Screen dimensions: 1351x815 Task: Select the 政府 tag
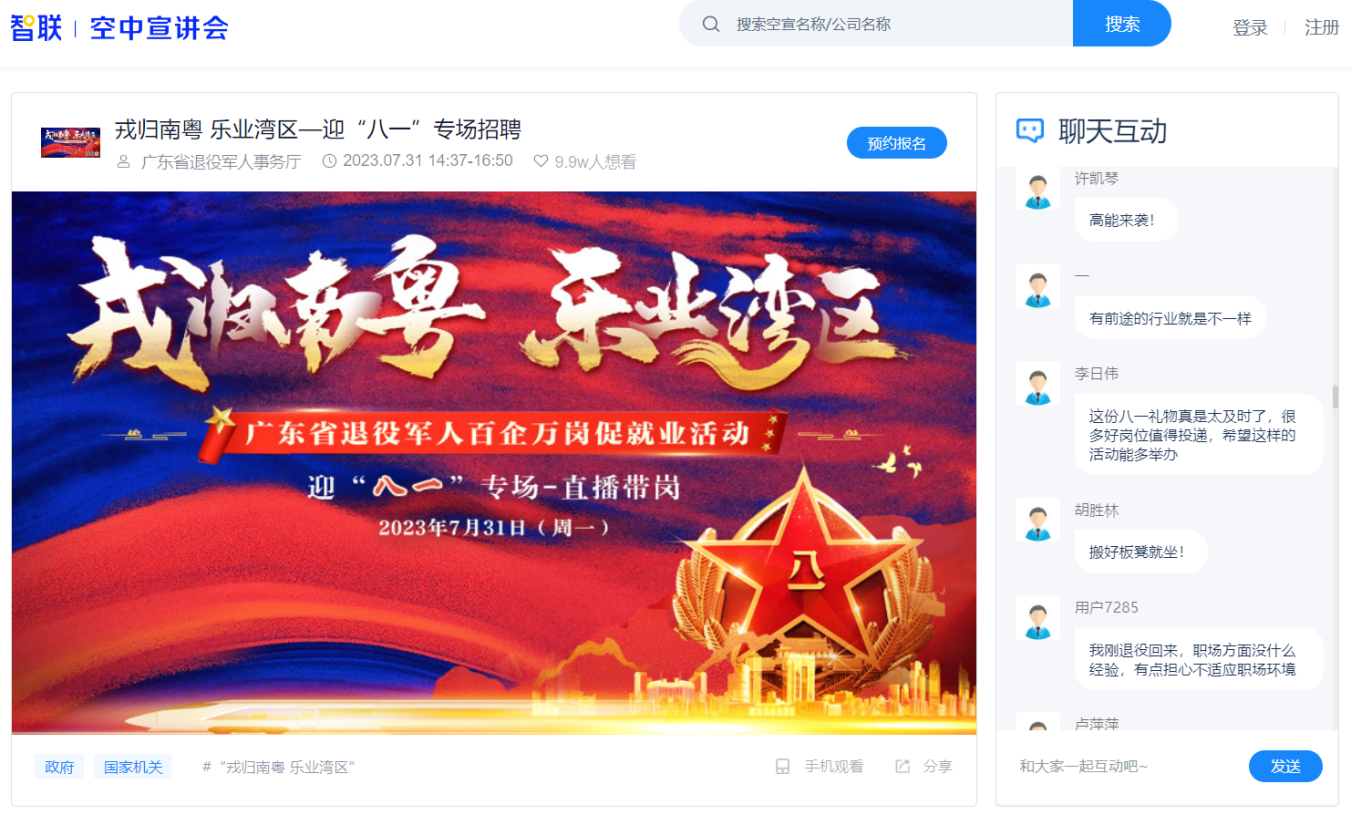pos(59,767)
